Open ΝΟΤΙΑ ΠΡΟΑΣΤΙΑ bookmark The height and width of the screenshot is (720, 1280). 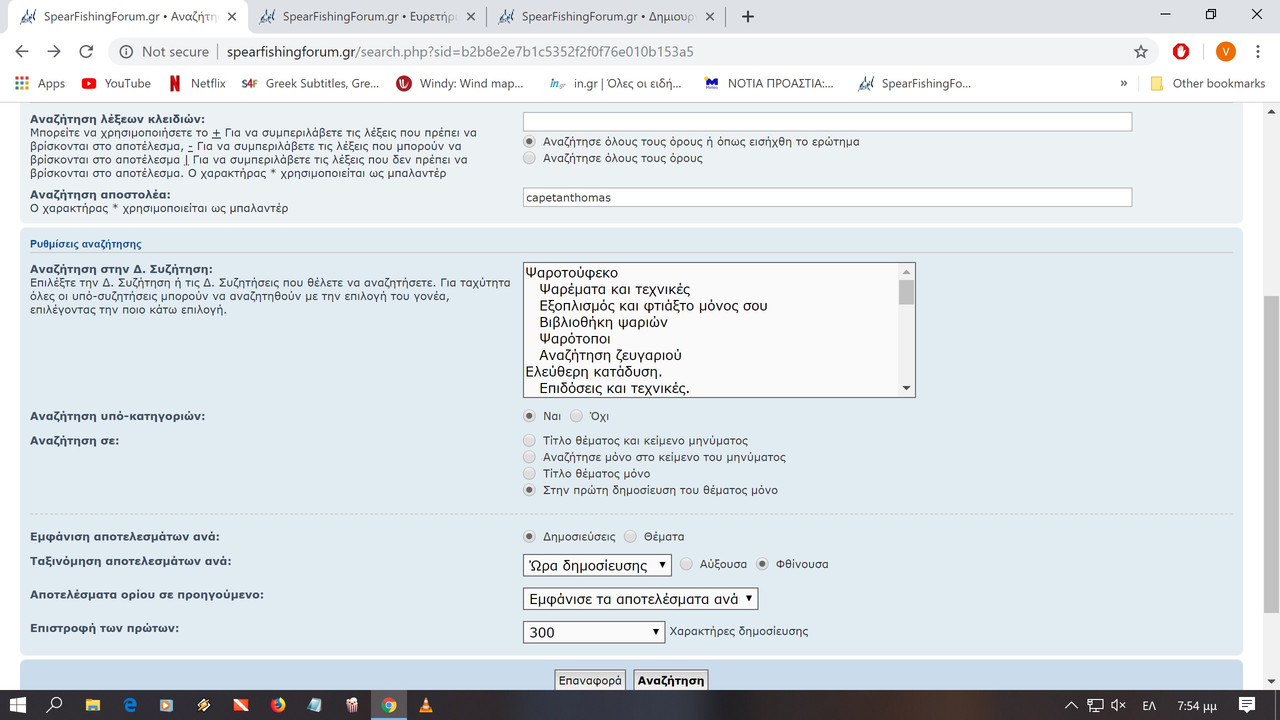[769, 83]
